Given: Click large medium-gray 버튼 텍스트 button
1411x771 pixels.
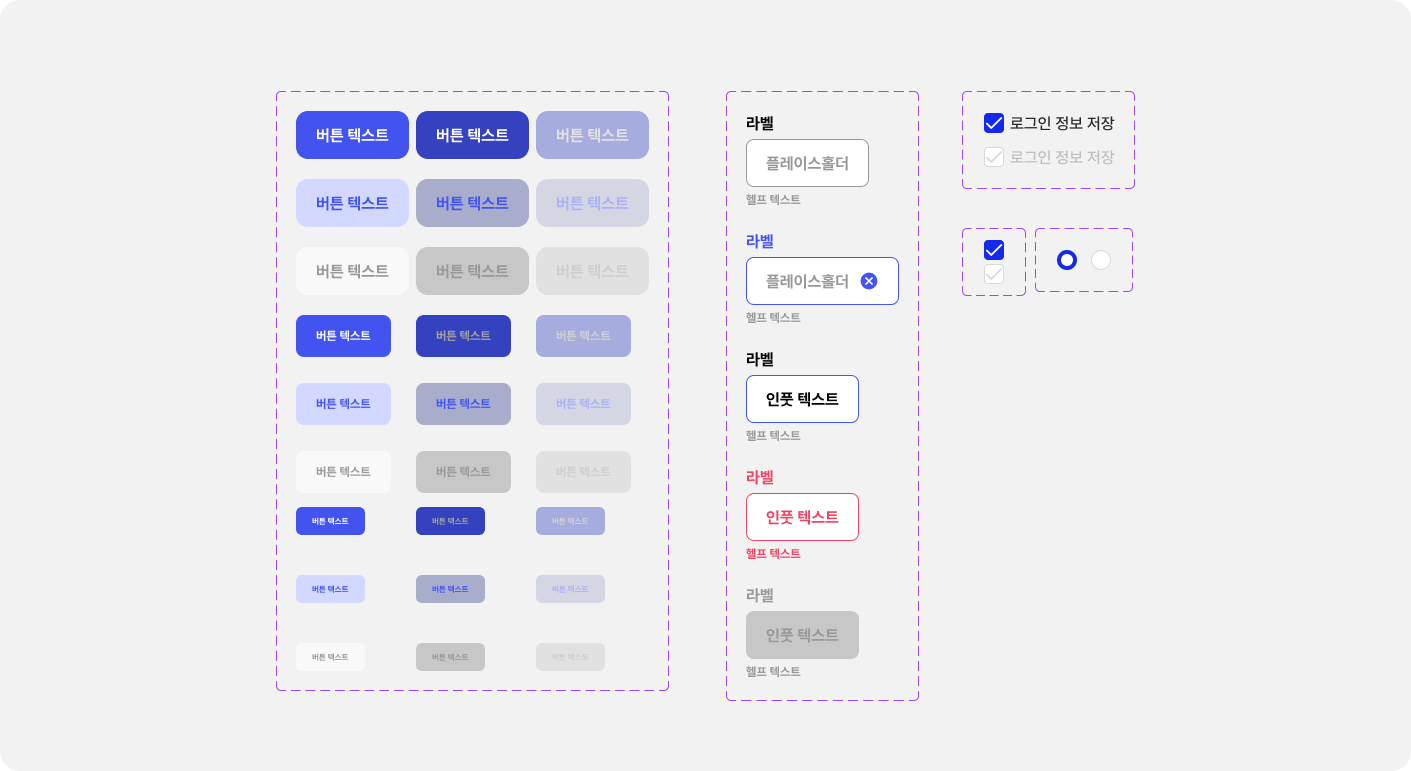Looking at the screenshot, I should pos(472,271).
